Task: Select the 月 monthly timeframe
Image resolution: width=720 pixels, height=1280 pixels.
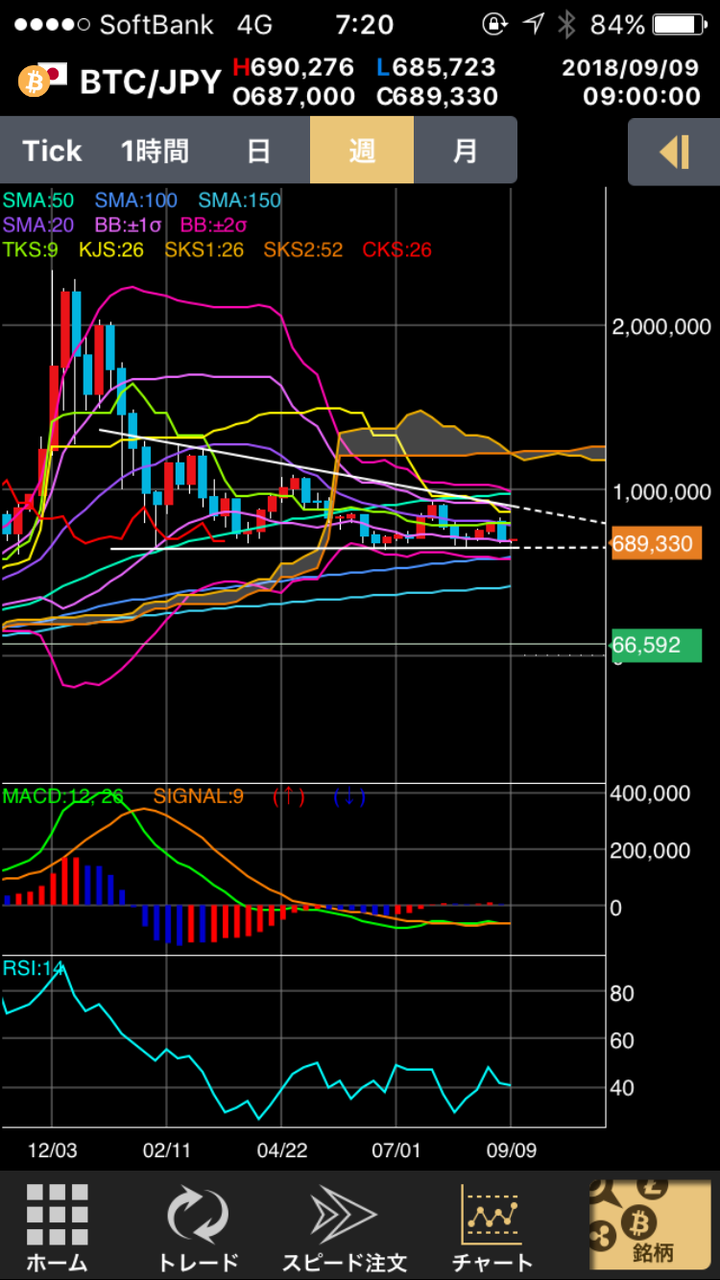Action: pos(465,151)
